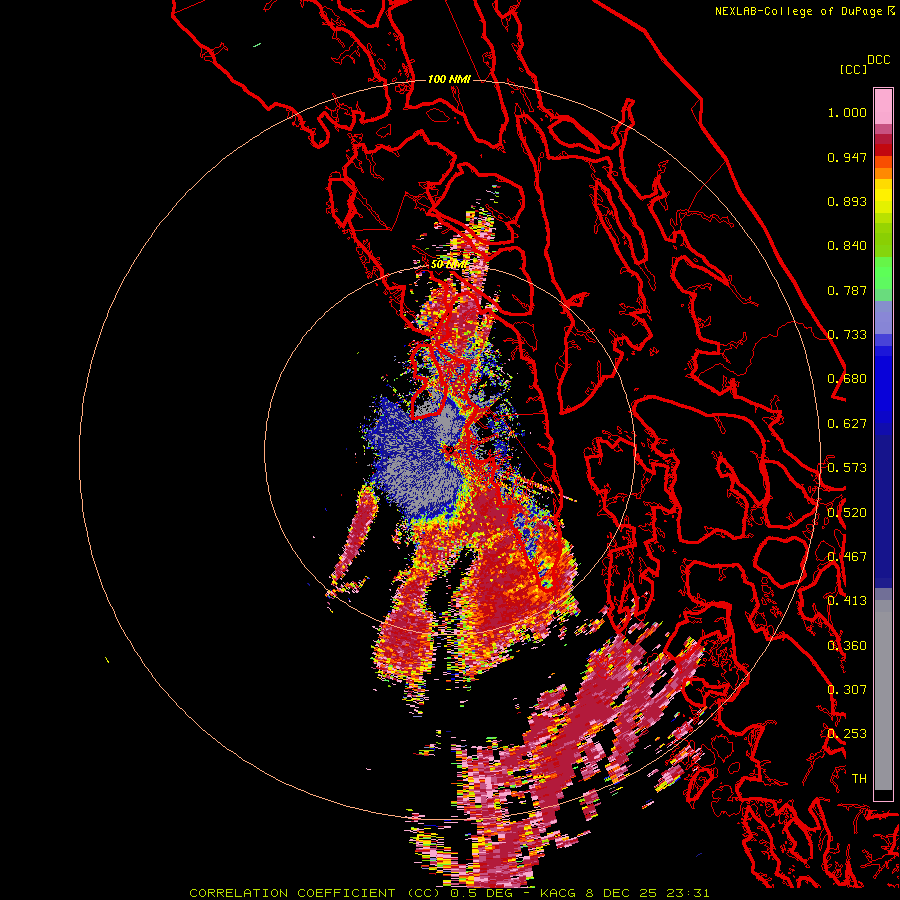The width and height of the screenshot is (900, 900).
Task: Click the 0.573 scale value
Action: [847, 468]
